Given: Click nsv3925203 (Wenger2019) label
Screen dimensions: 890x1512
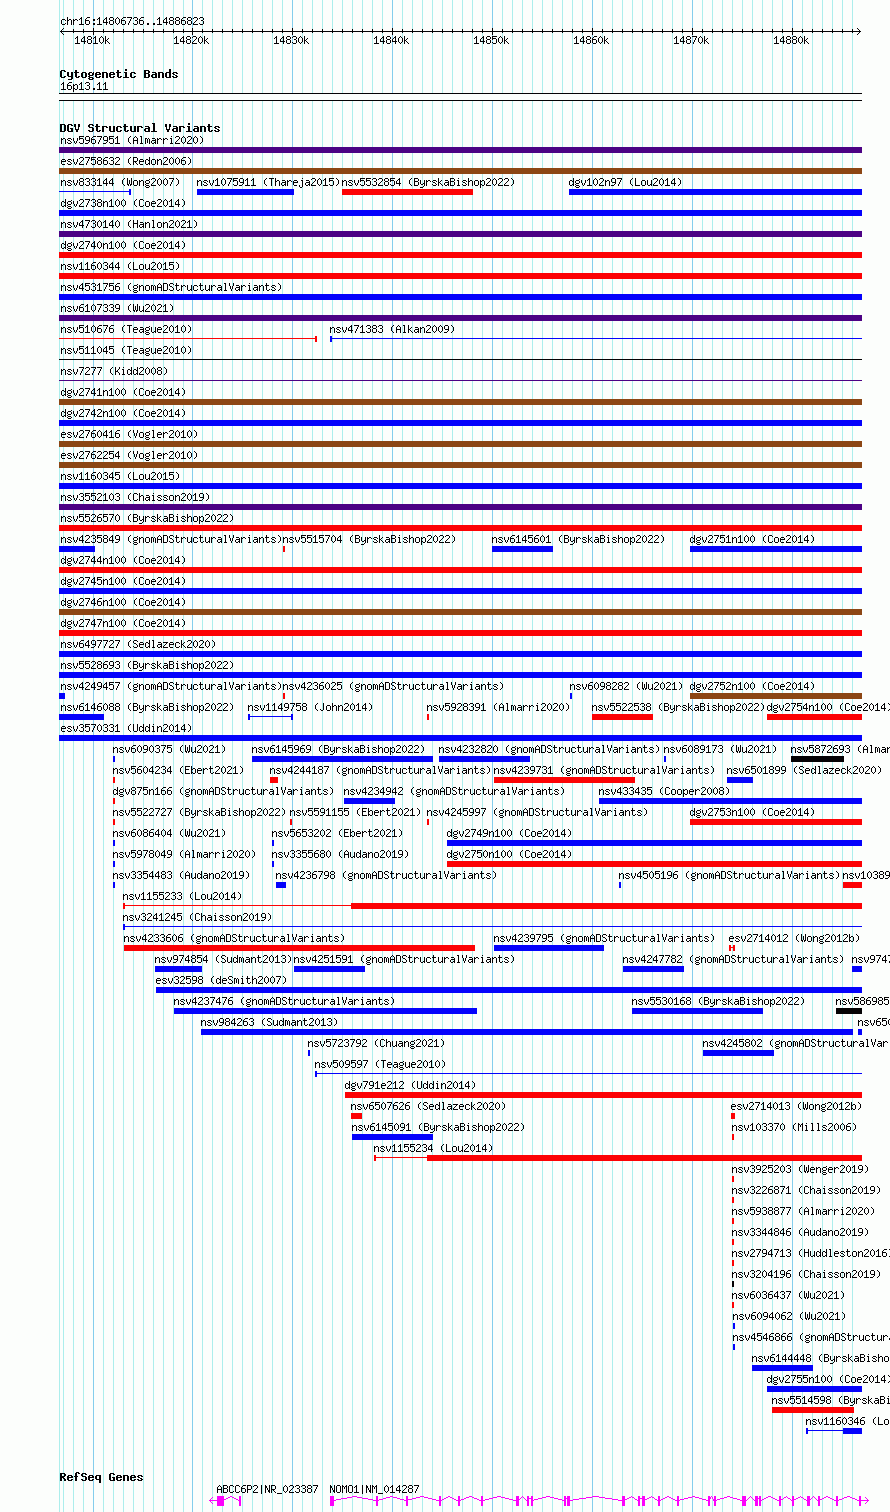Looking at the screenshot, I should tap(800, 1170).
